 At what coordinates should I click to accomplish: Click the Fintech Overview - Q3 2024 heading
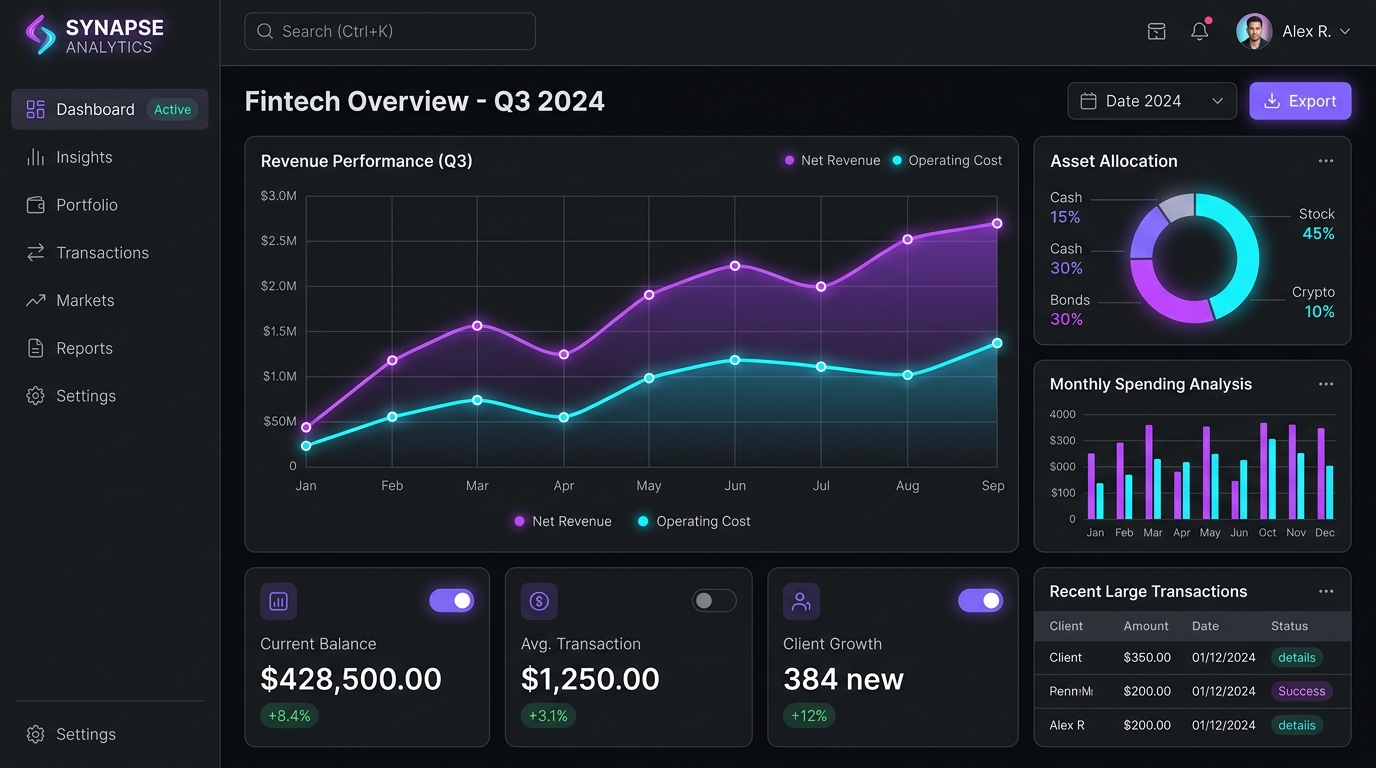[425, 101]
